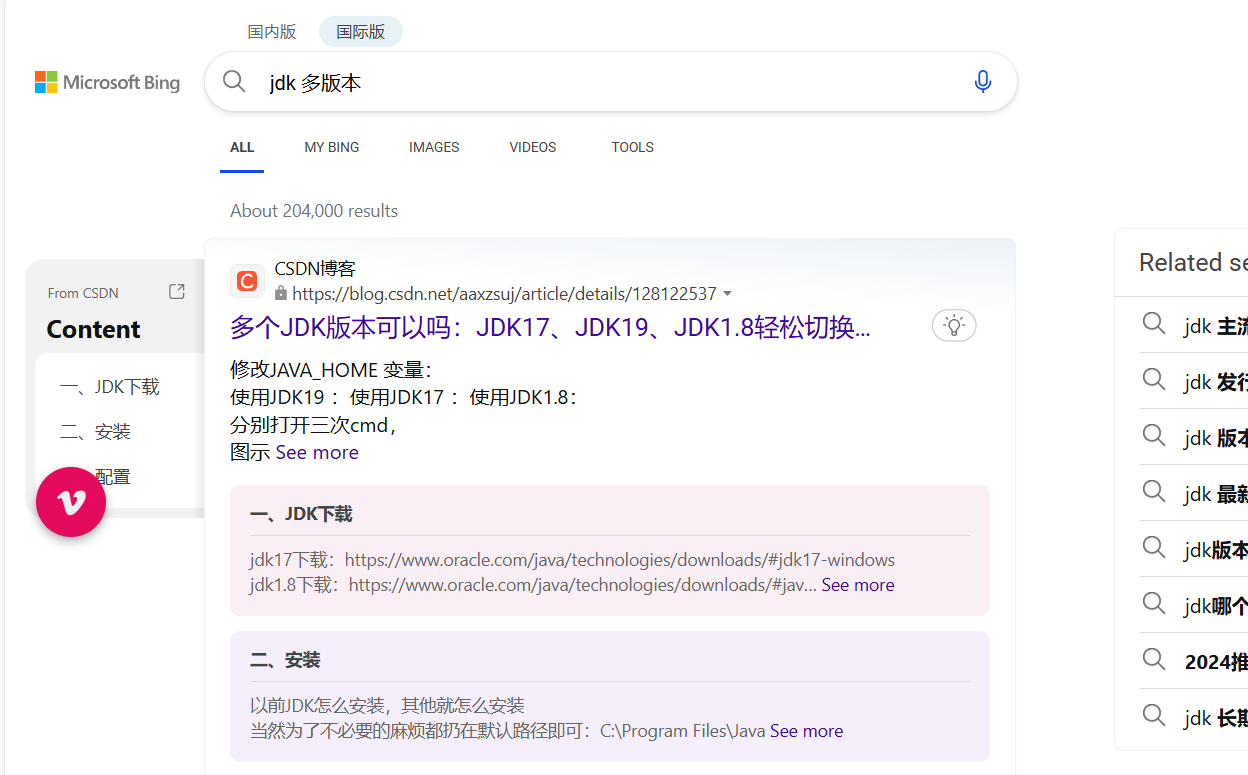The height and width of the screenshot is (775, 1248).
Task: Click the 'From CSDN' label
Action: pyautogui.click(x=83, y=293)
